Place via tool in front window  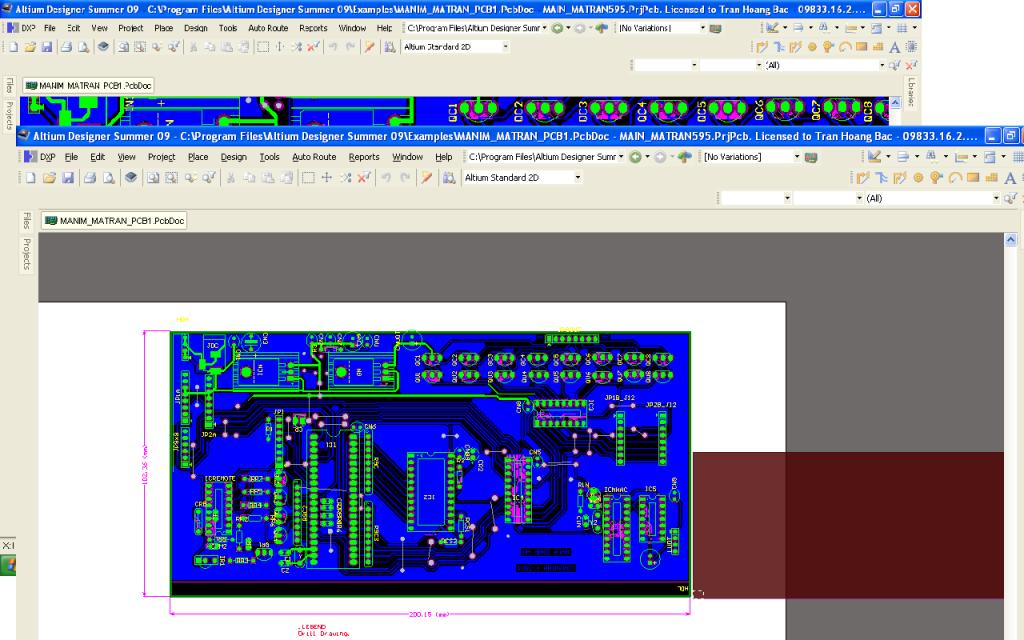click(936, 178)
